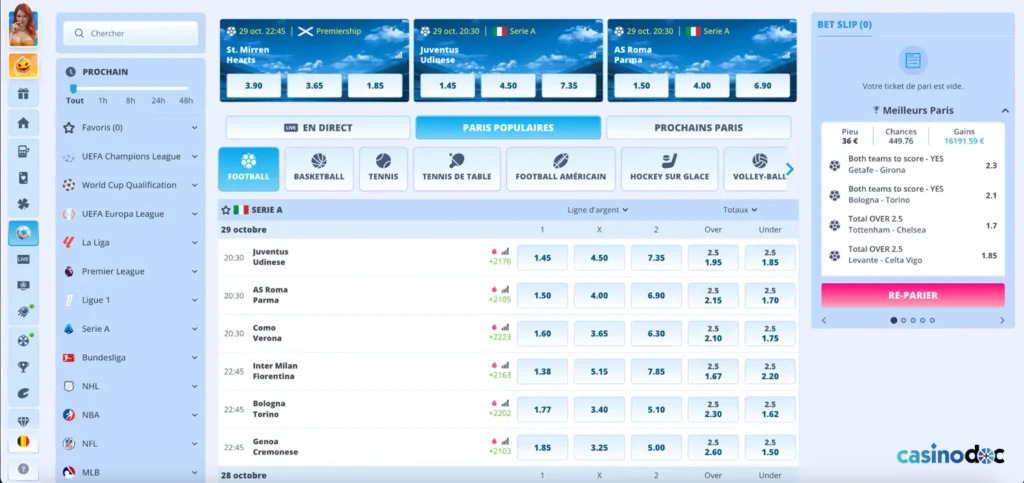This screenshot has height=483, width=1024.
Task: Select the FOOTBALL AMÉRICAIN sport tab
Action: pyautogui.click(x=560, y=168)
